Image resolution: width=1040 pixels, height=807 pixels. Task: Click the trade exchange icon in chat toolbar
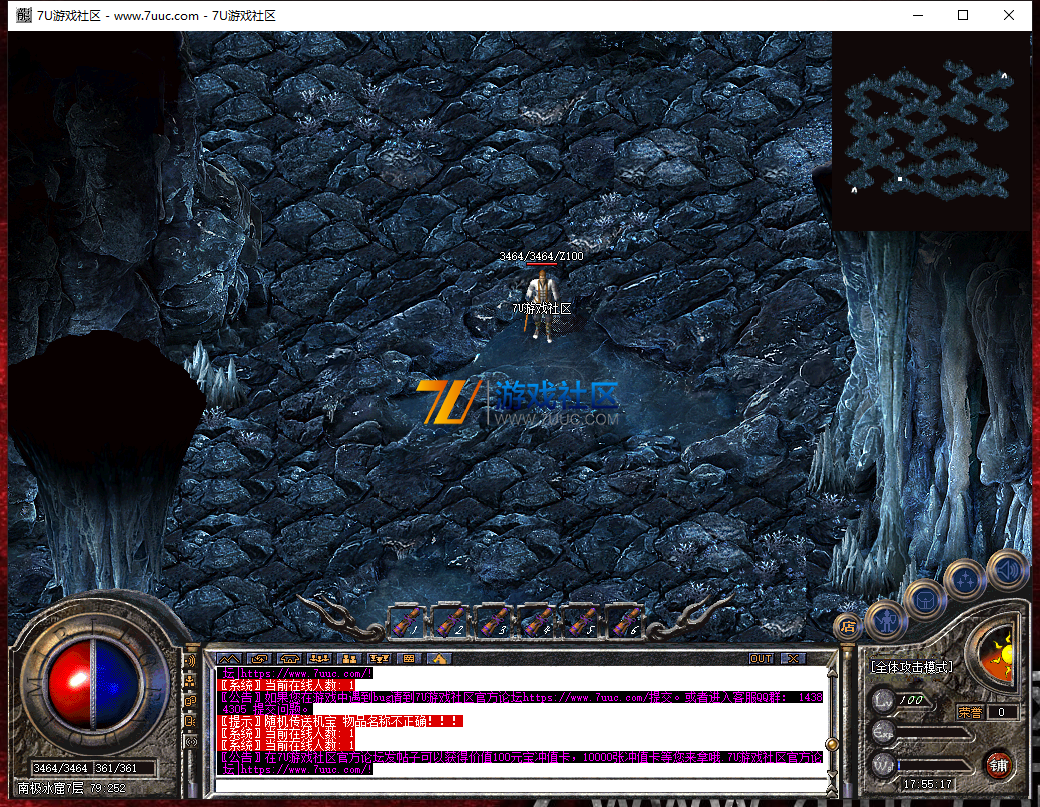coord(259,658)
